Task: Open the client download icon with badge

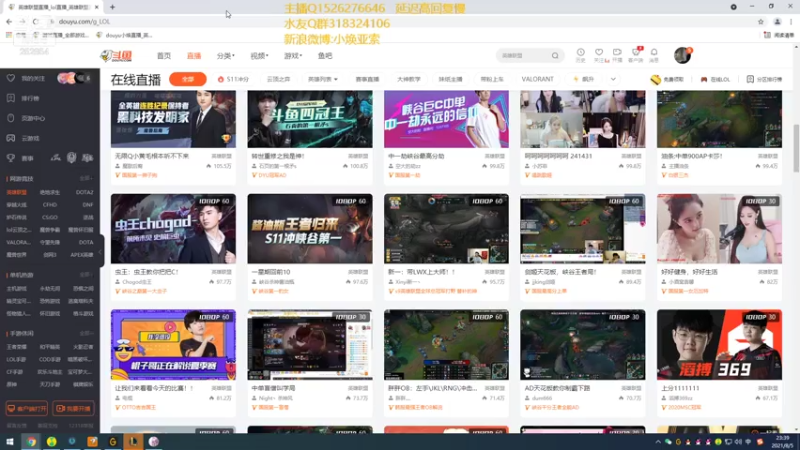Action: click(636, 53)
